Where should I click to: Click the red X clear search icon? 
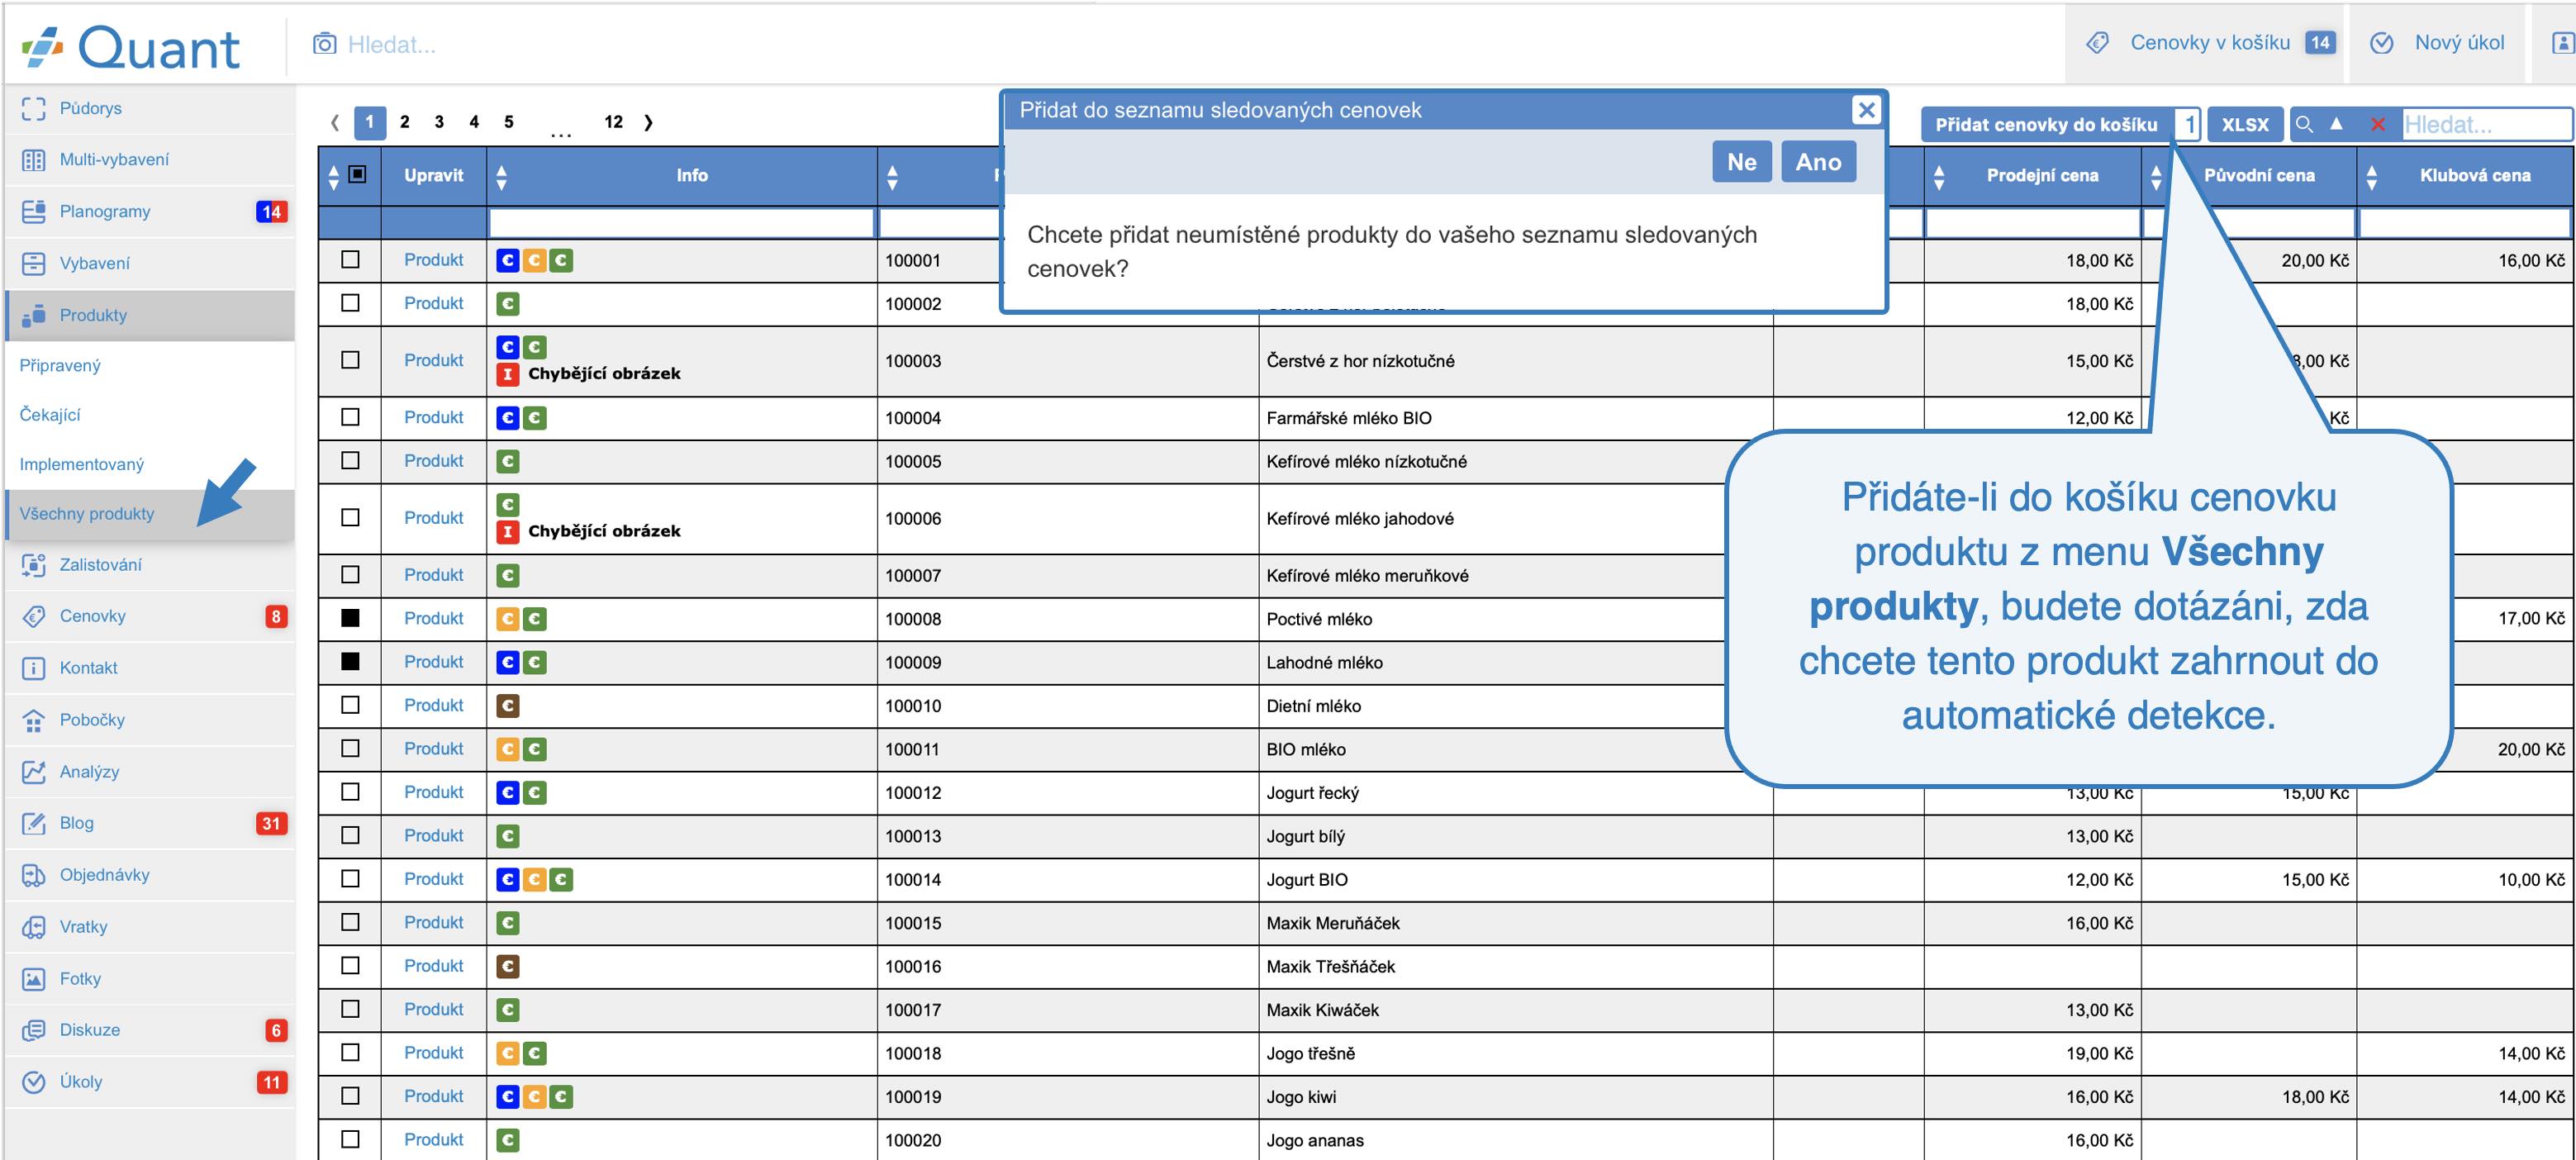(2378, 124)
